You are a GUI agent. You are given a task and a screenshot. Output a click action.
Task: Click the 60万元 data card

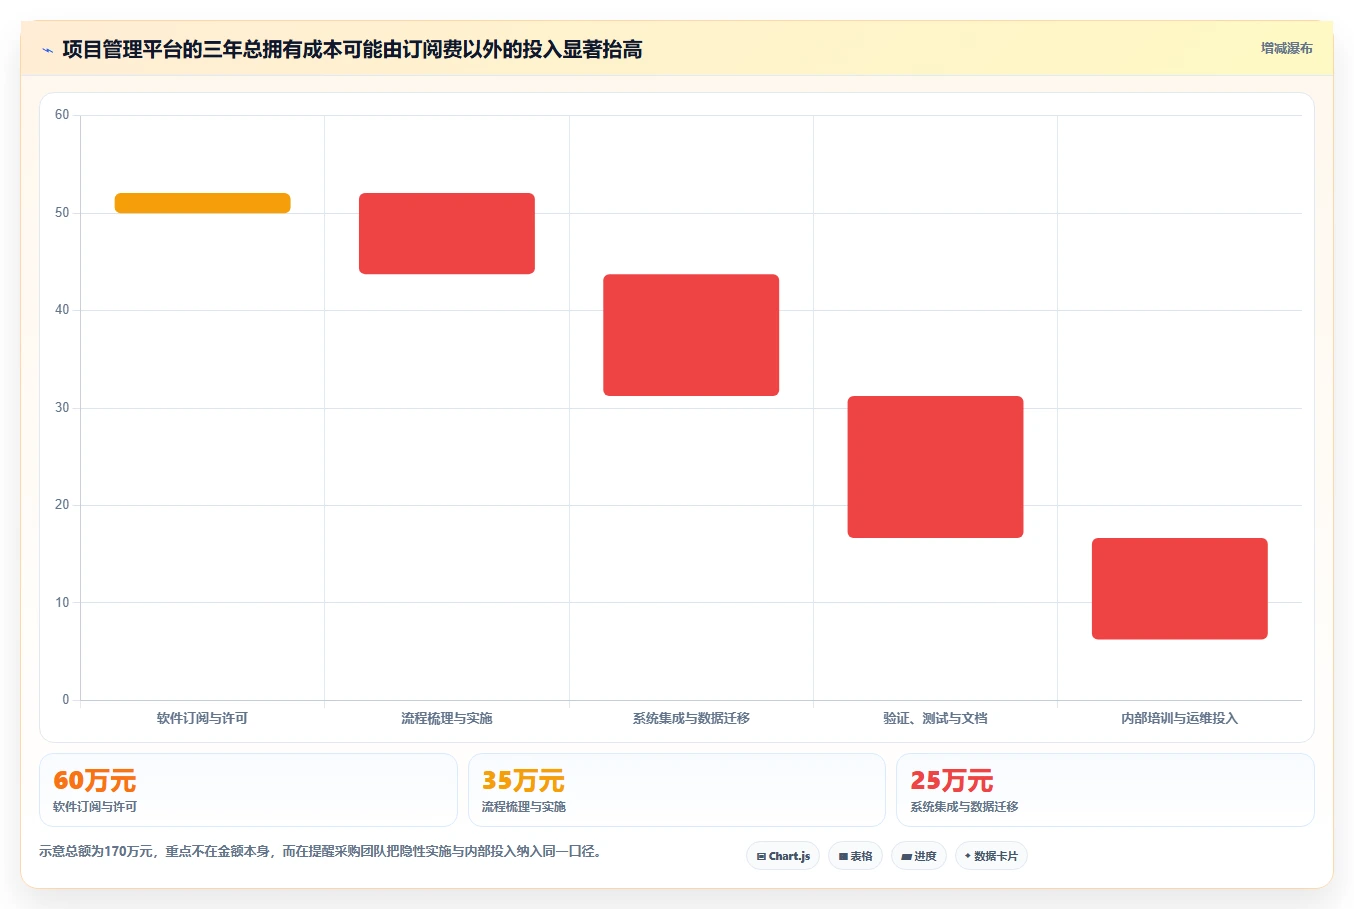click(x=248, y=790)
